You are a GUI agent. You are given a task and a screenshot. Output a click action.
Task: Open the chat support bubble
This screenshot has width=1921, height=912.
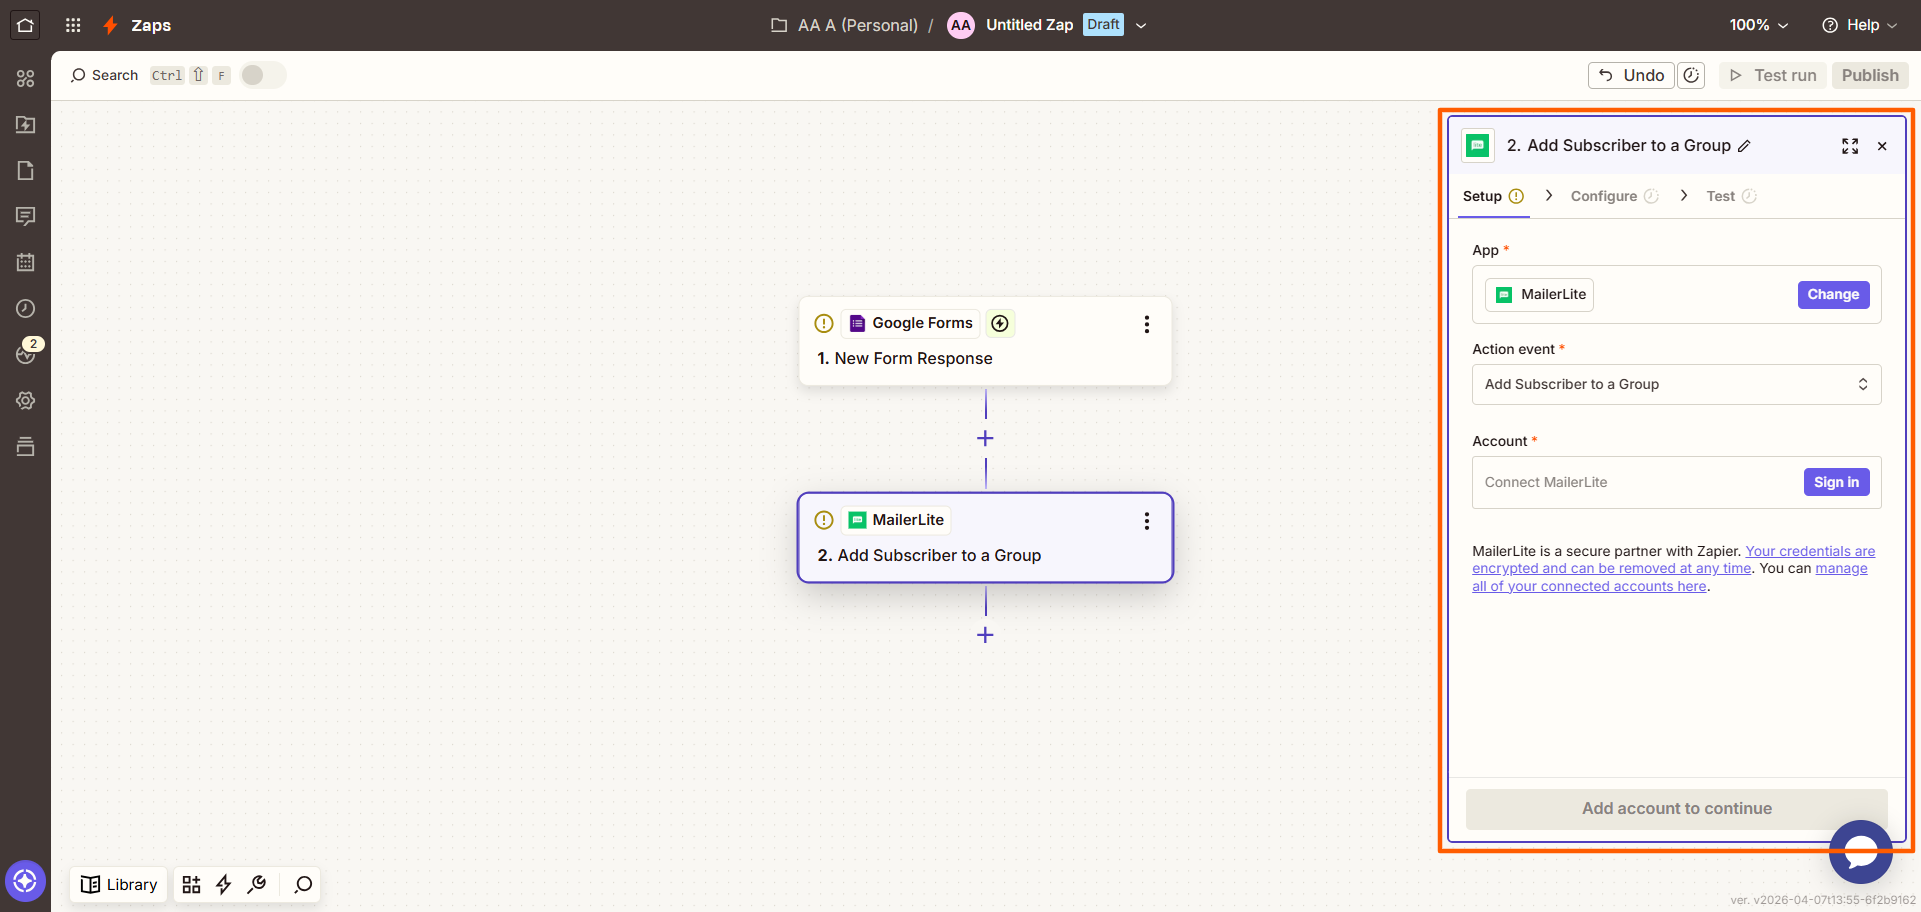[x=1861, y=852]
